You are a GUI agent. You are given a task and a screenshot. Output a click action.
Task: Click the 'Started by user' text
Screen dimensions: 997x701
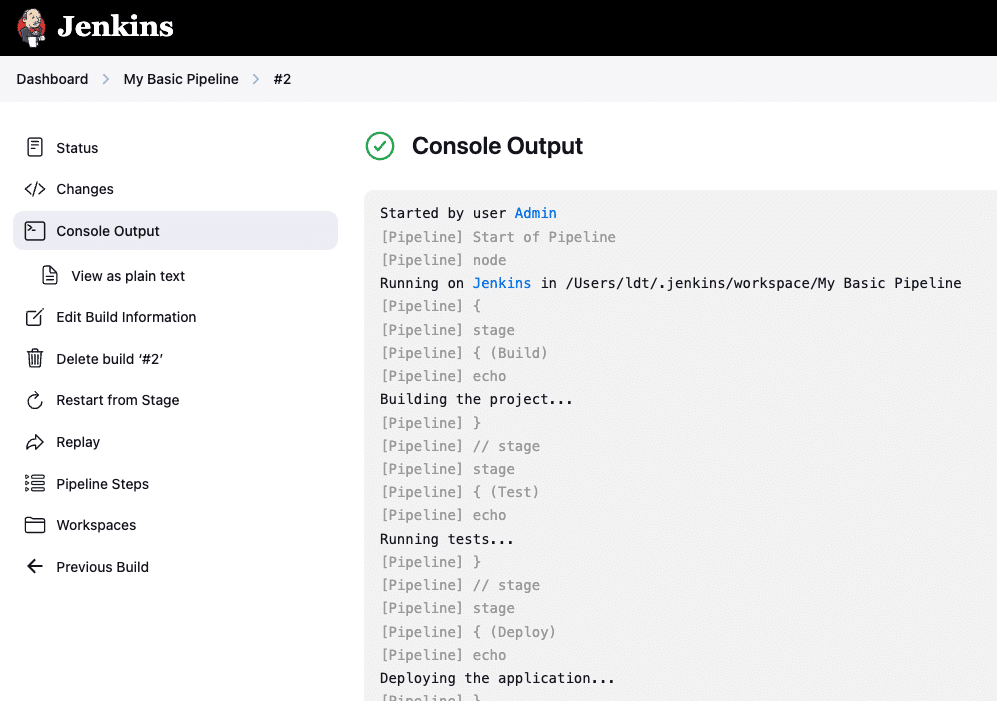(443, 213)
